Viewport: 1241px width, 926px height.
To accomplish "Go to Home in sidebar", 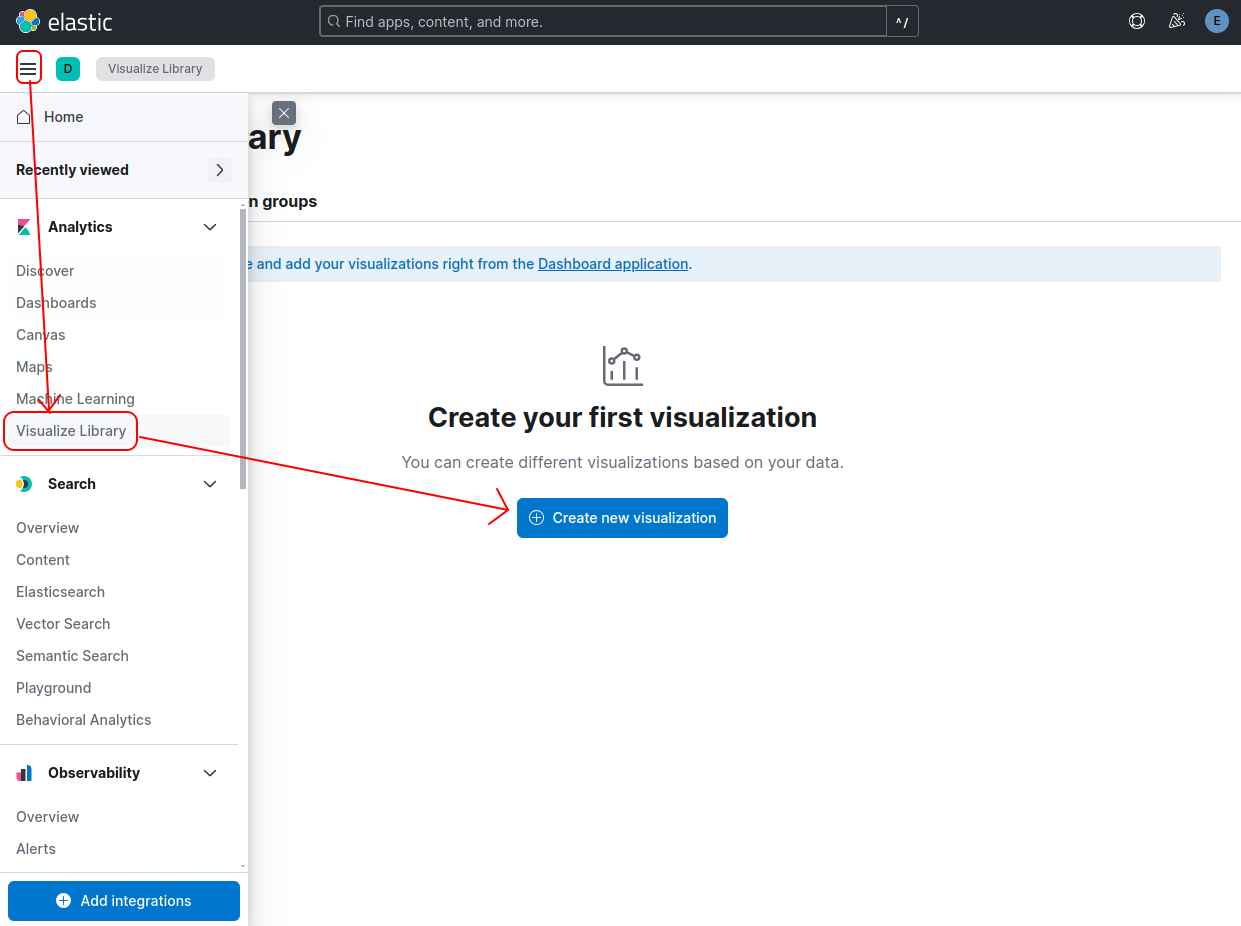I will 63,117.
